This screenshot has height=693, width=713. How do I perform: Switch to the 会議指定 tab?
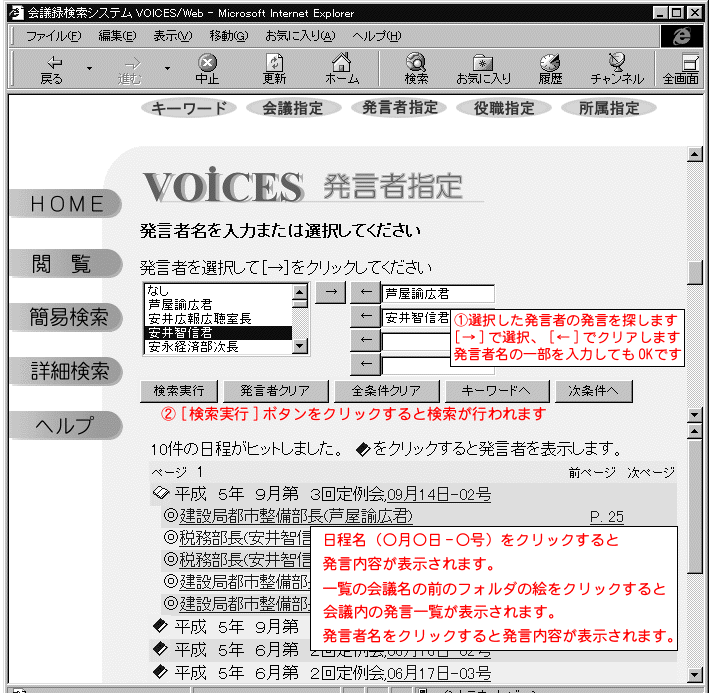[x=292, y=108]
